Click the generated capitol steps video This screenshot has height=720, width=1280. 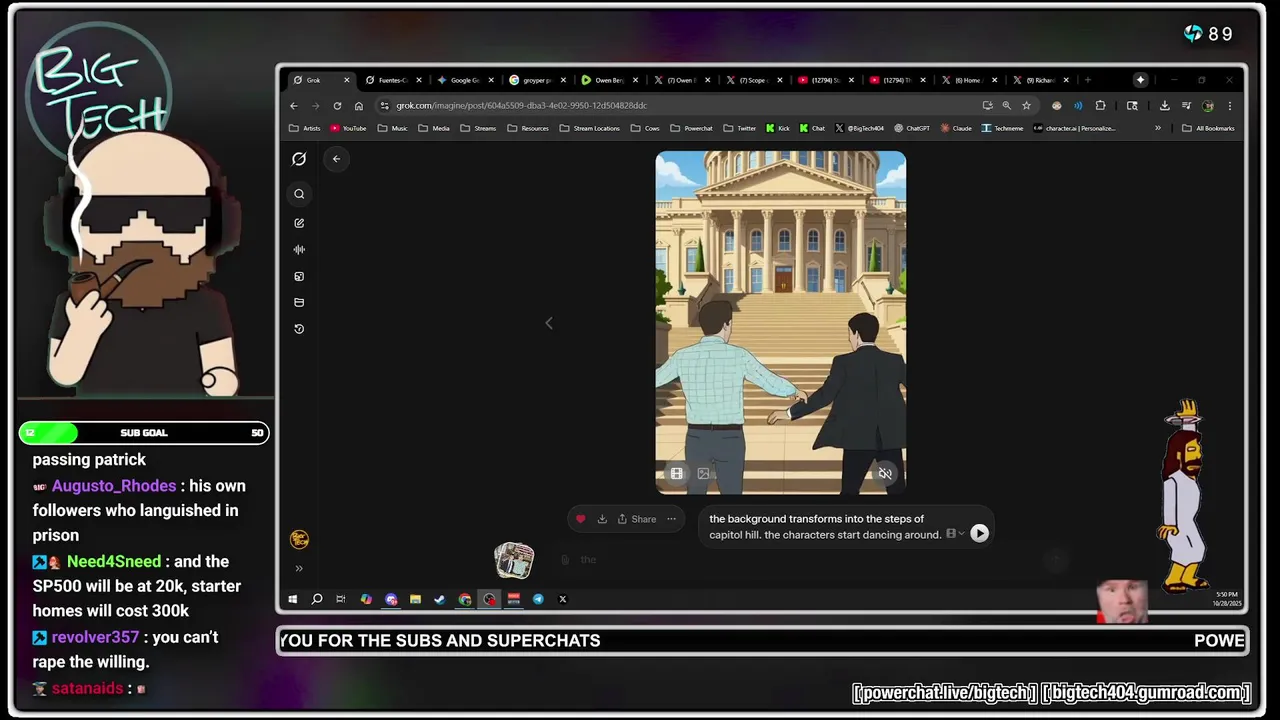781,323
